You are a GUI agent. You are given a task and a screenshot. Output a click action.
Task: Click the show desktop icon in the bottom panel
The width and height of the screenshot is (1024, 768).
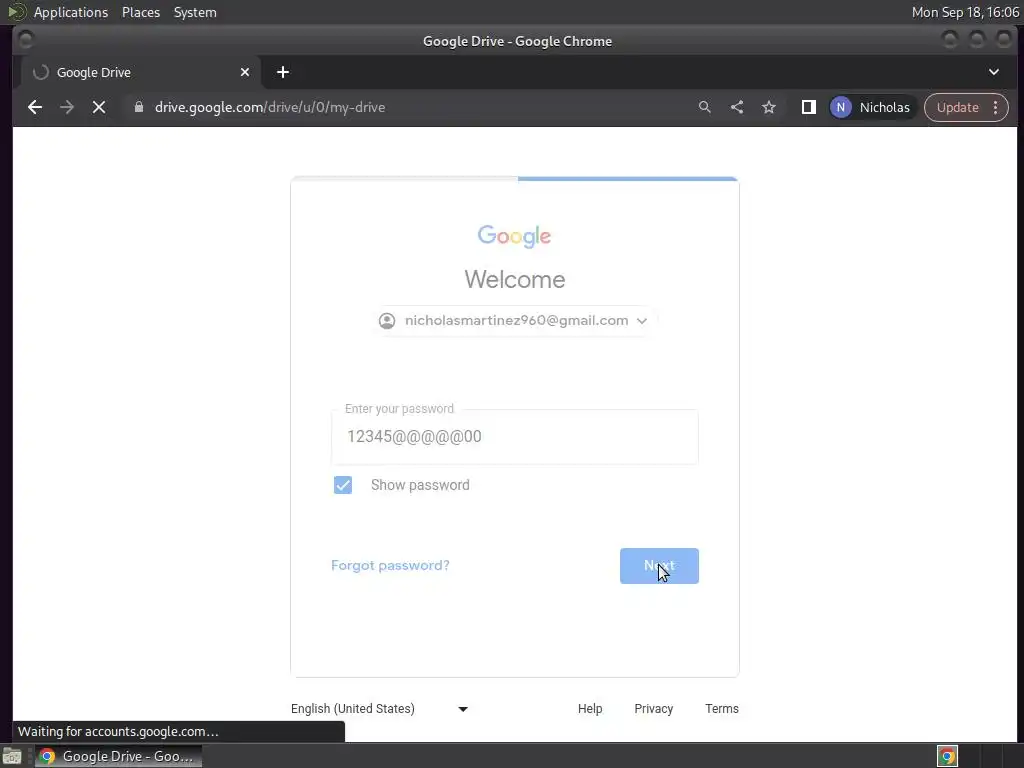coord(12,756)
